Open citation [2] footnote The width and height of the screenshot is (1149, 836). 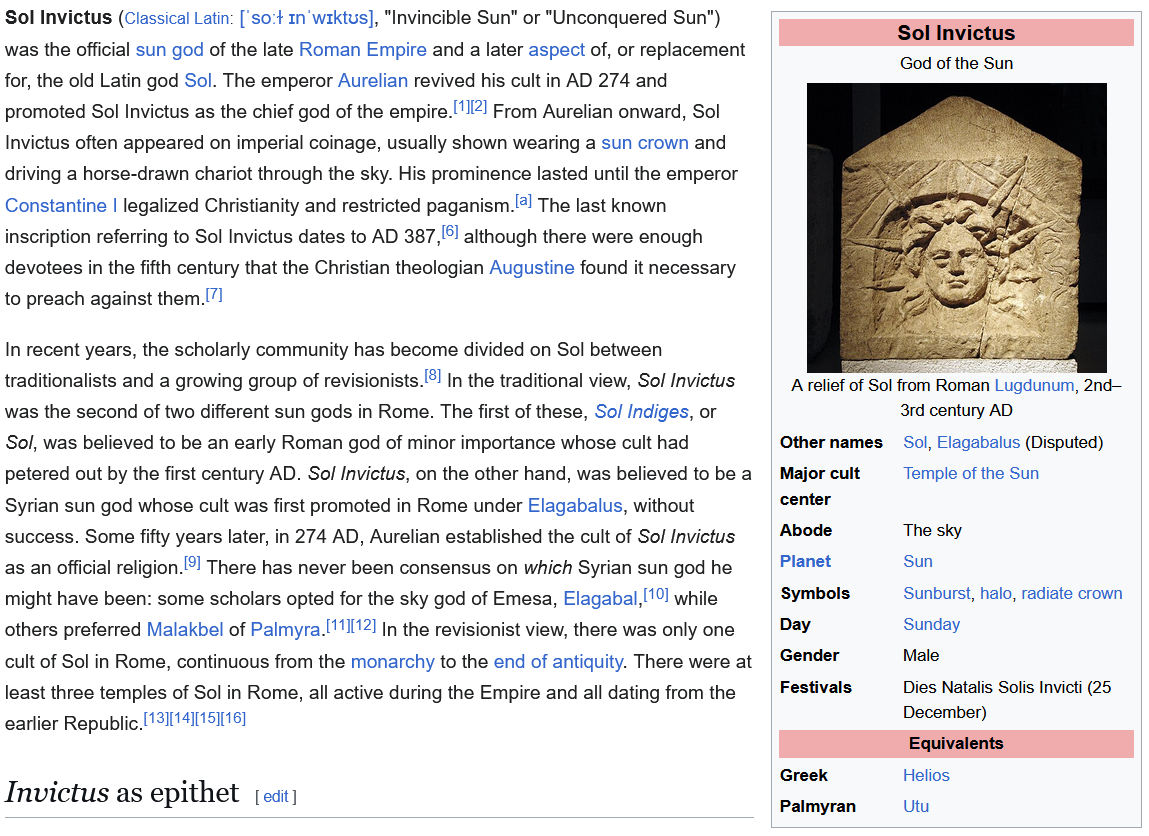click(x=479, y=107)
